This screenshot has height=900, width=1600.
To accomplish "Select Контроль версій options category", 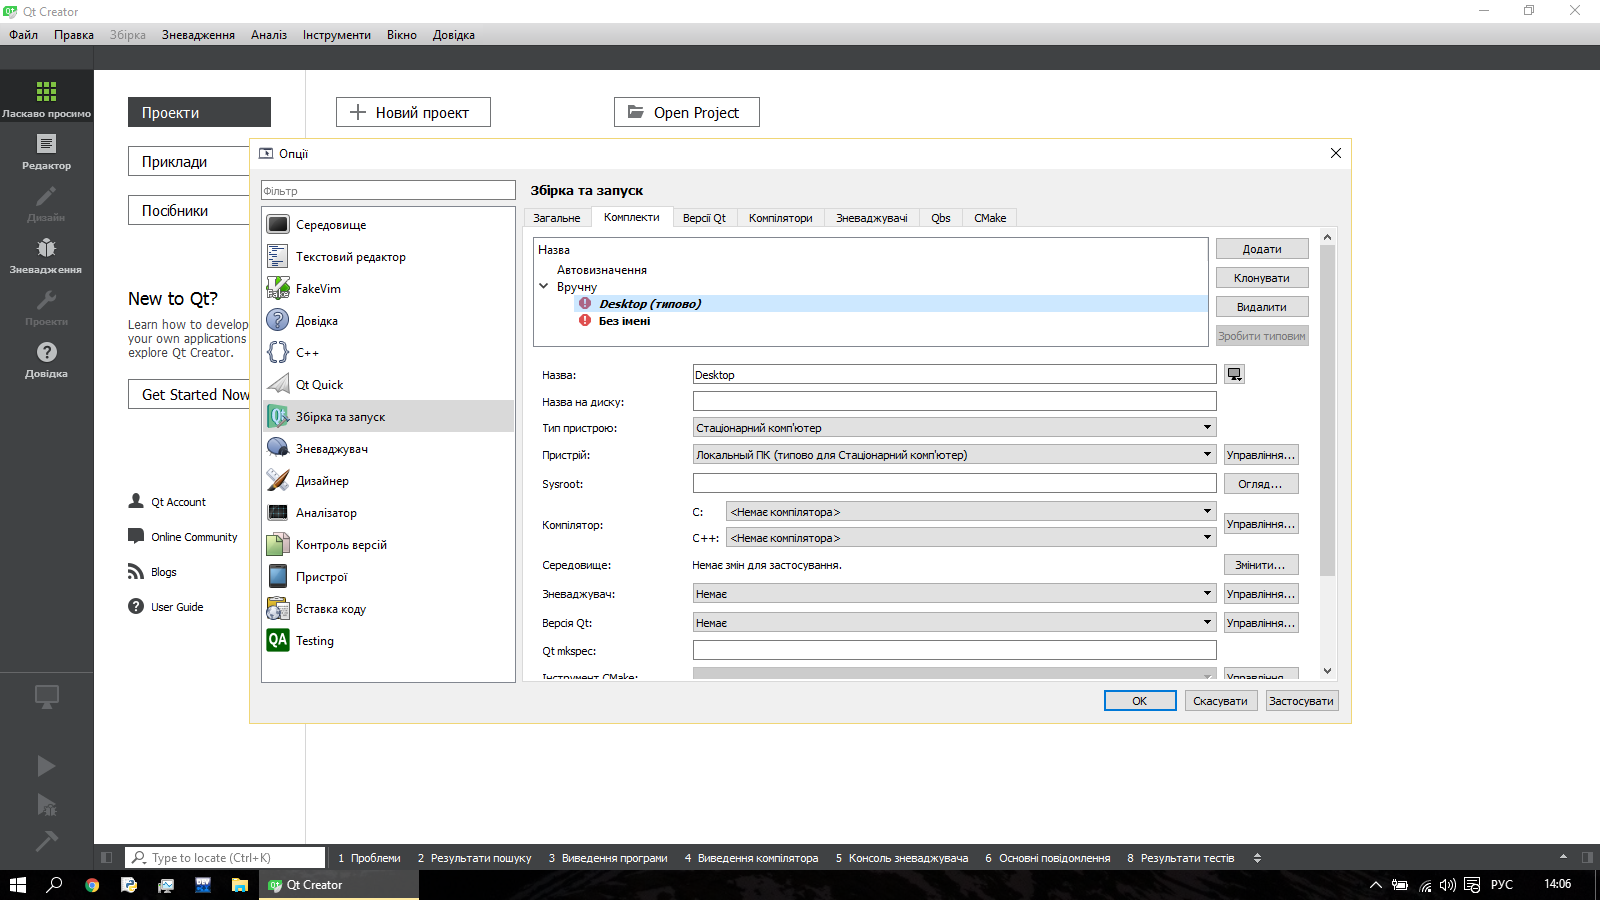I will click(x=341, y=545).
